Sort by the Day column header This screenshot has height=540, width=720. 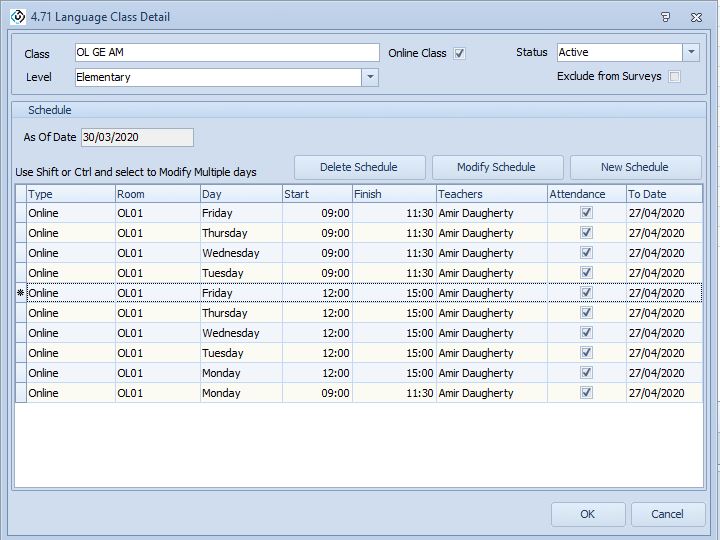[x=240, y=194]
